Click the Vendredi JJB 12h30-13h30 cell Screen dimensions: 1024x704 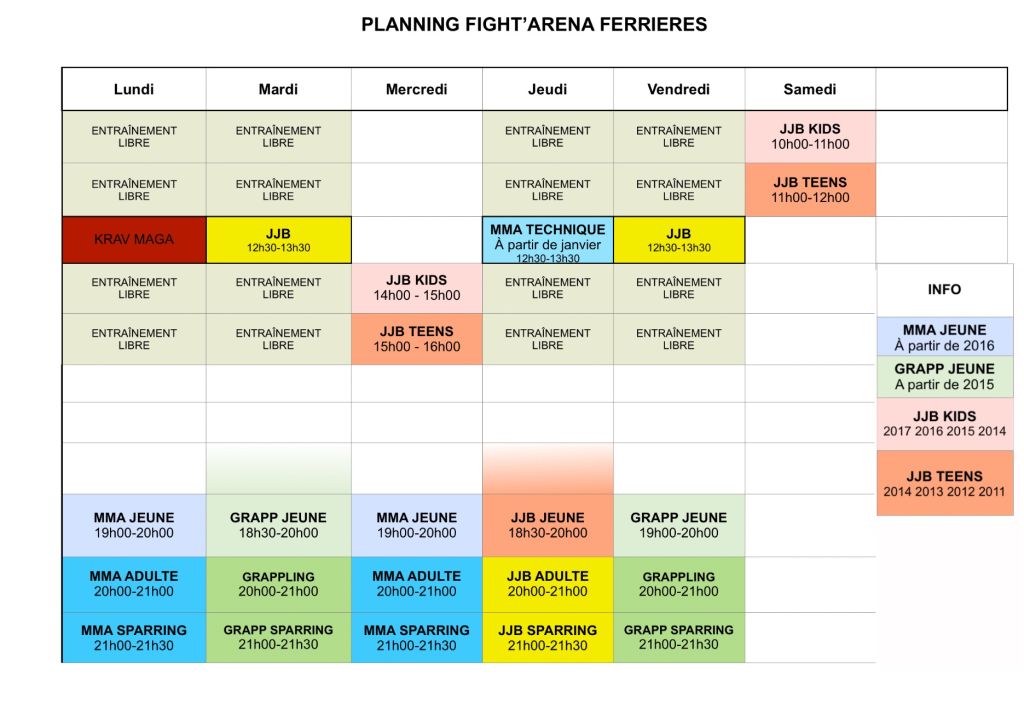coord(679,240)
